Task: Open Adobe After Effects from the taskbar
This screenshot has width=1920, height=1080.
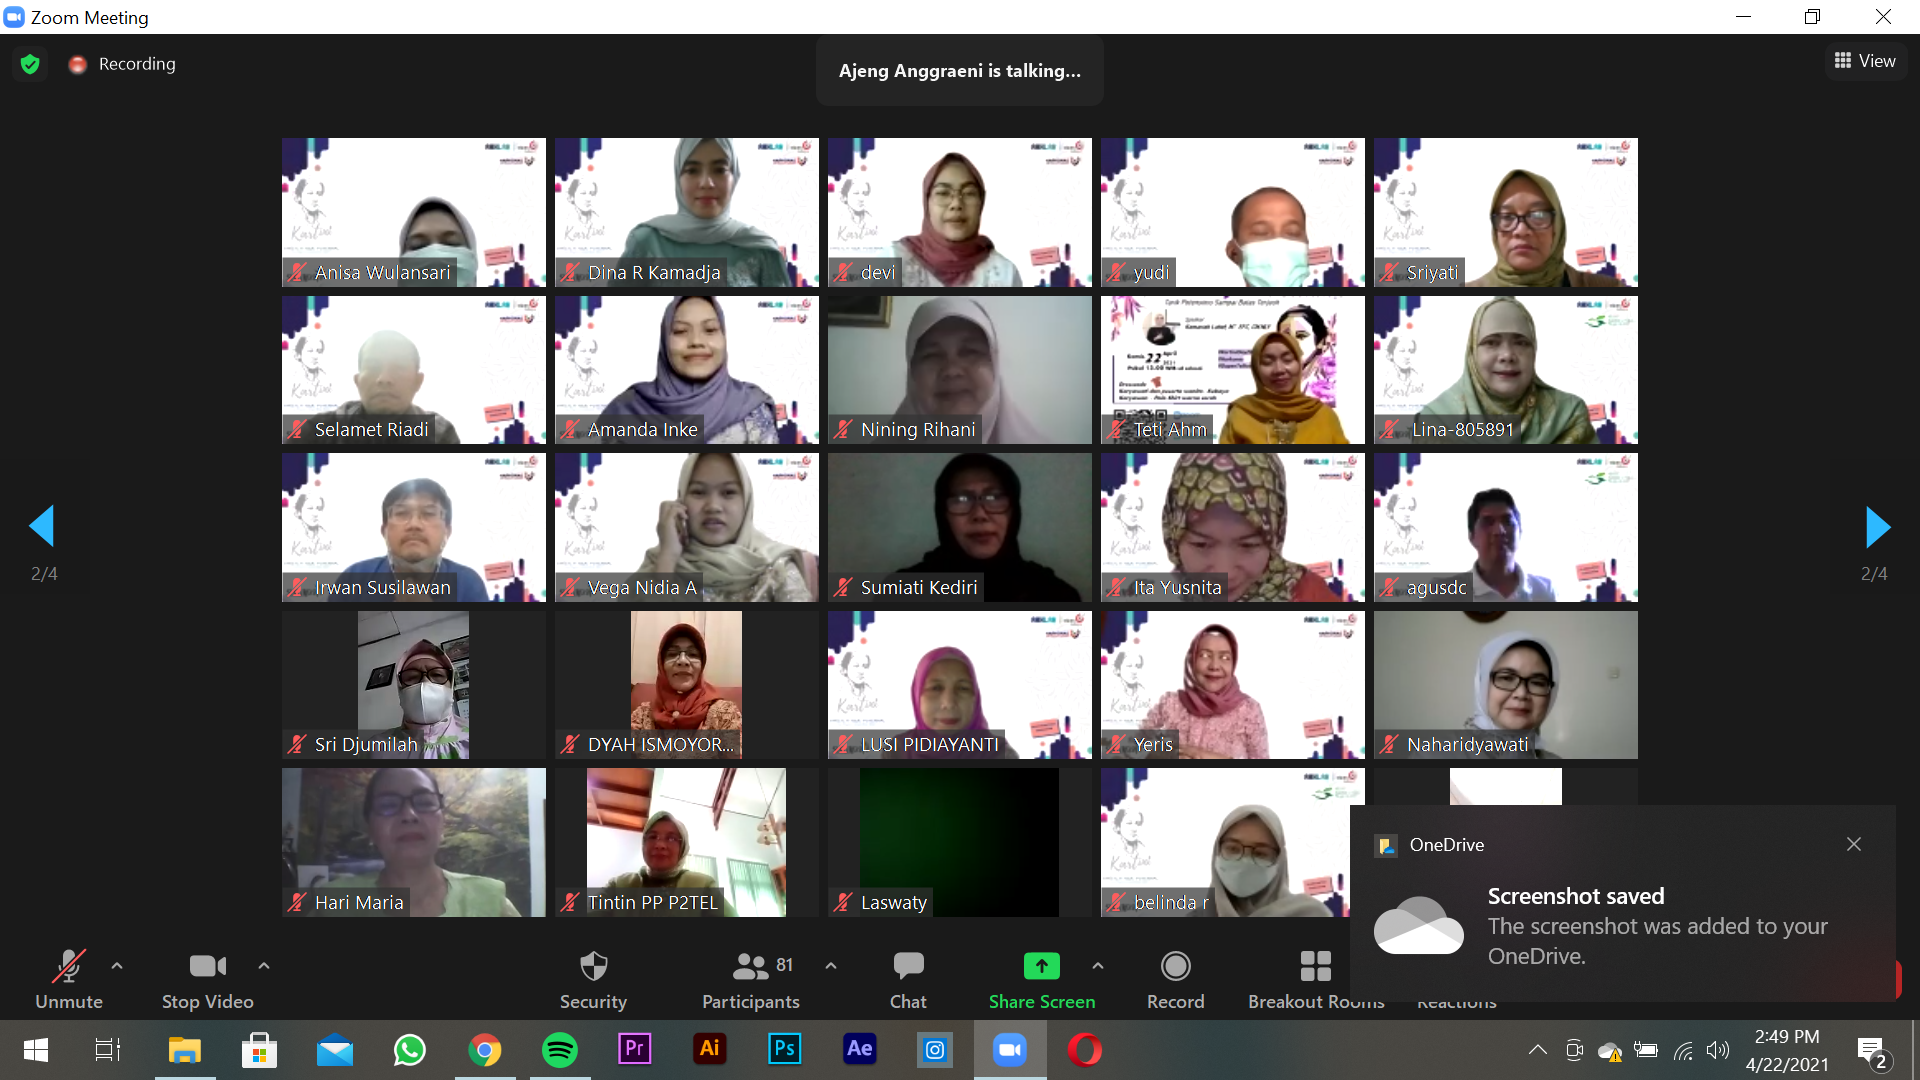Action: [860, 1049]
